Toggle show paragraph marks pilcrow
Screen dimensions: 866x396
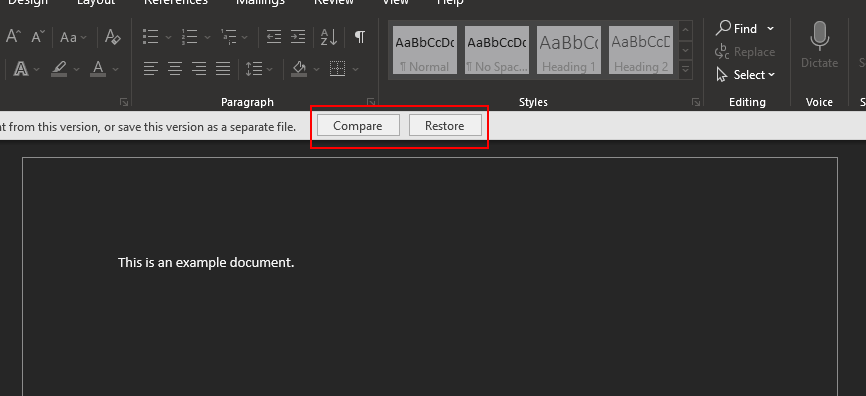pyautogui.click(x=360, y=37)
